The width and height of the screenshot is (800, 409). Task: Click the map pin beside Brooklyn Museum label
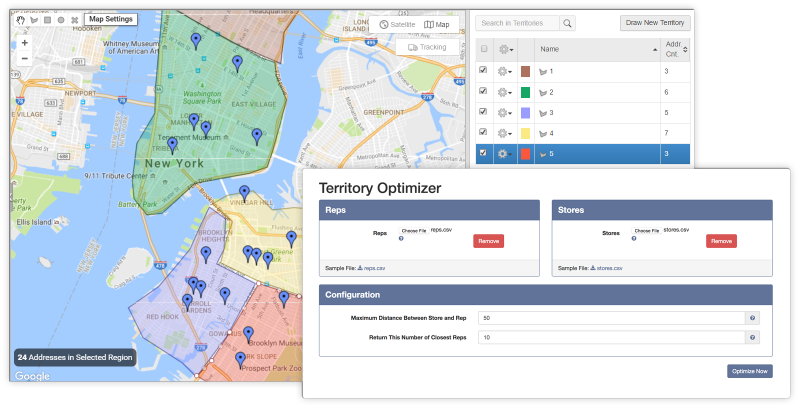pyautogui.click(x=248, y=335)
